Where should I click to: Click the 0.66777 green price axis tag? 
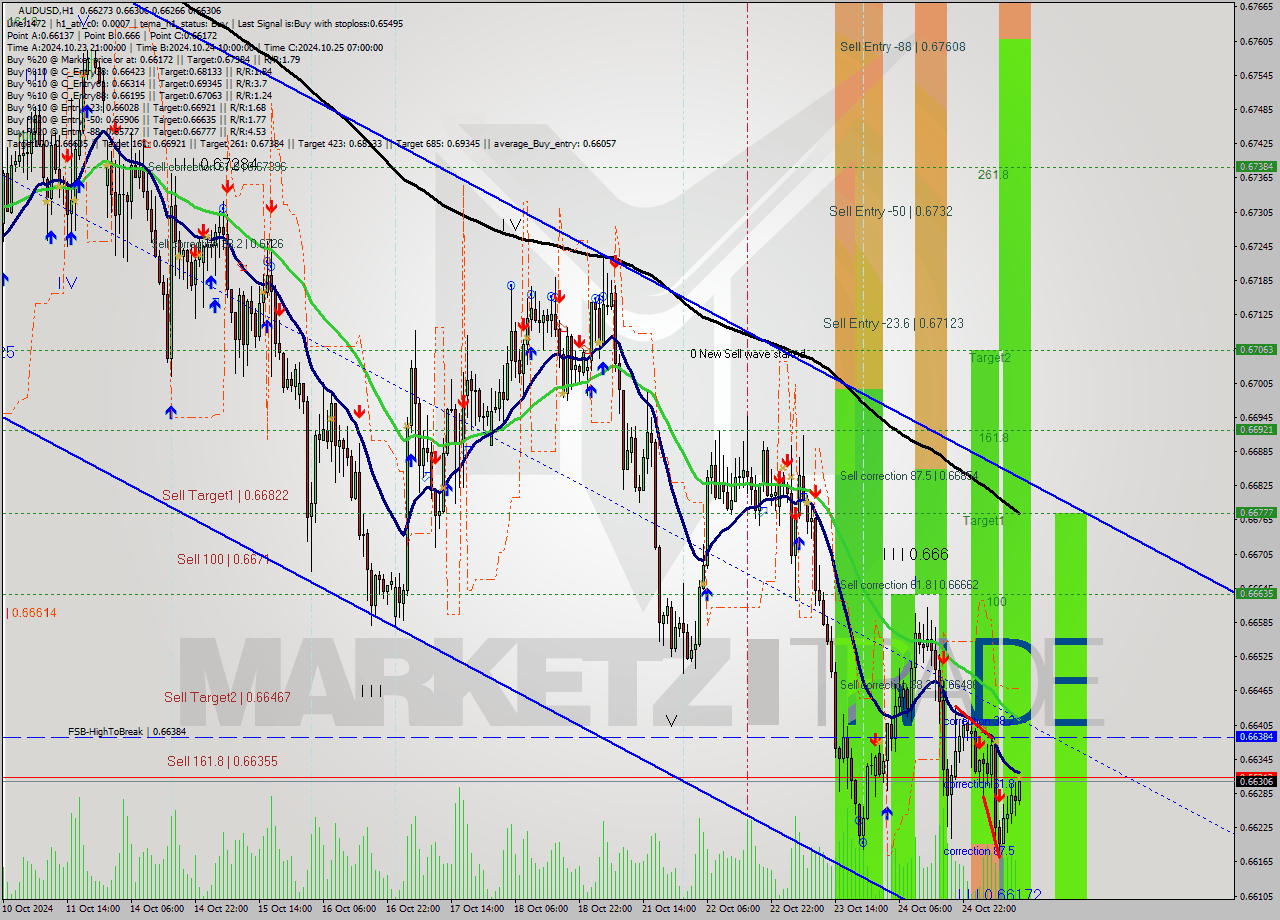tap(1256, 513)
